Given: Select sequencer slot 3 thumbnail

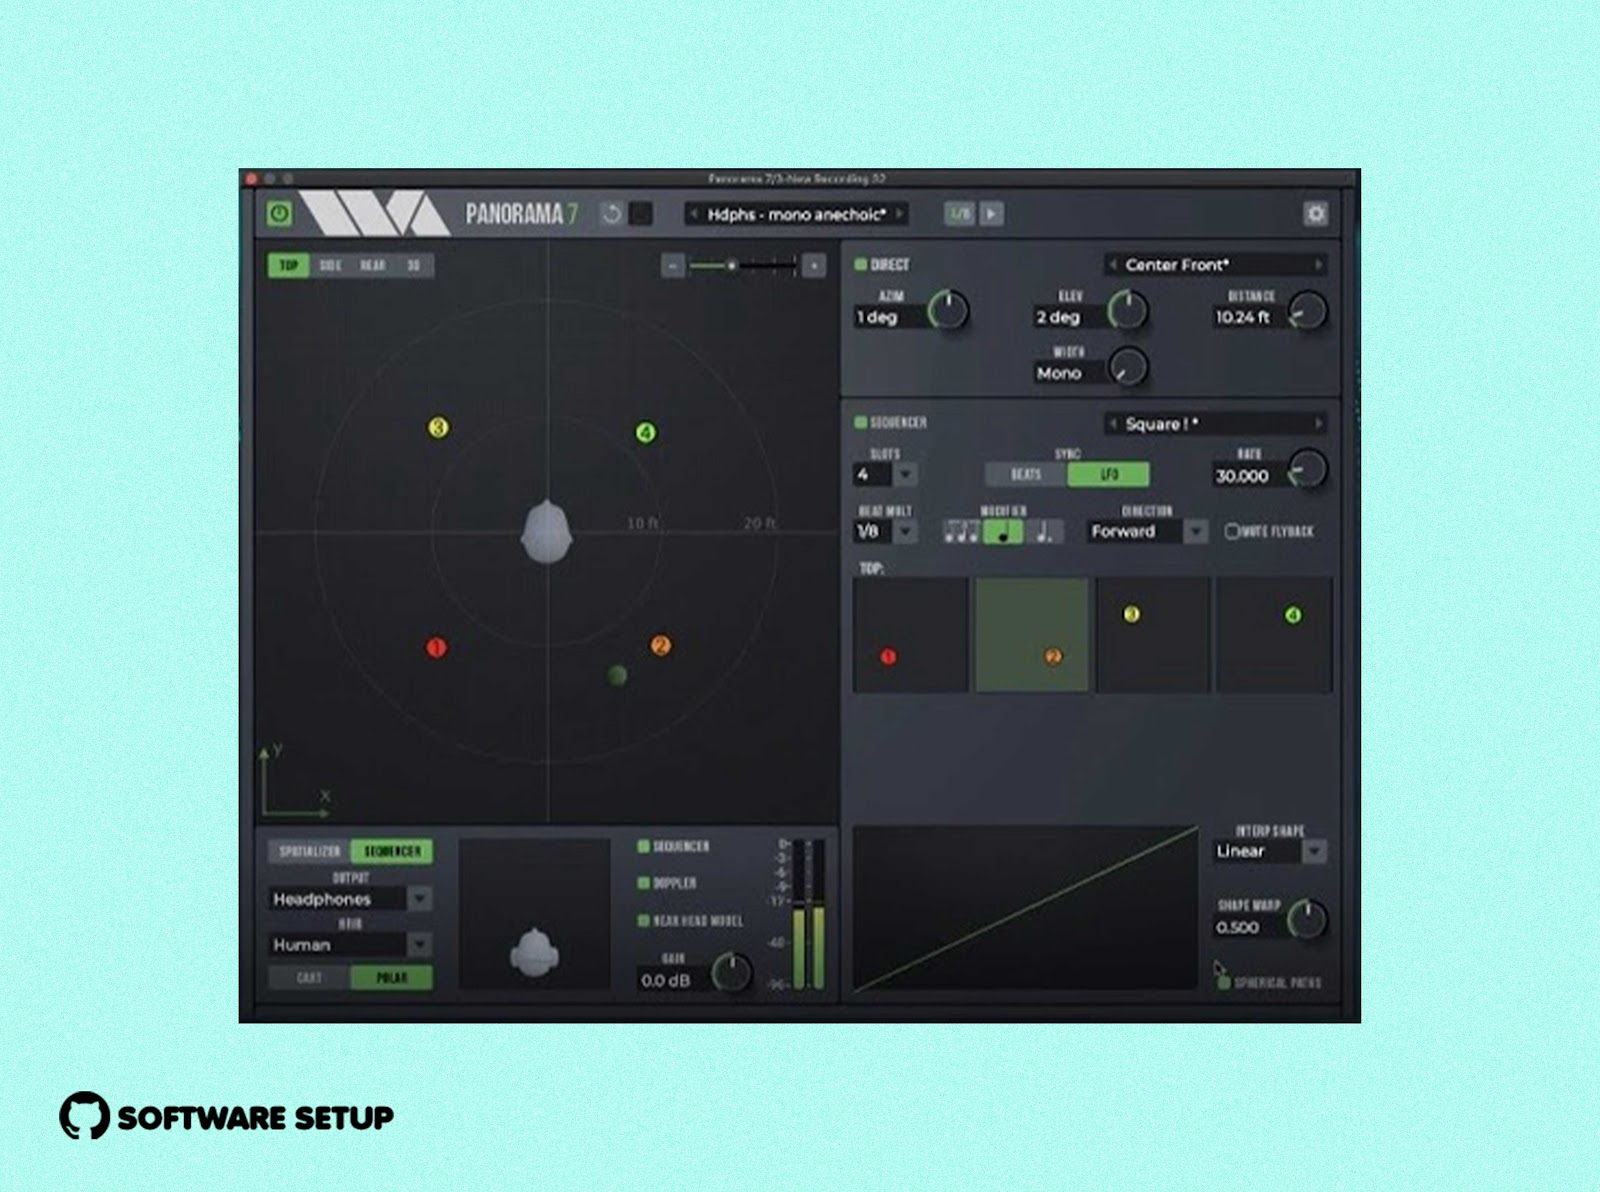Looking at the screenshot, I should click(x=1153, y=635).
